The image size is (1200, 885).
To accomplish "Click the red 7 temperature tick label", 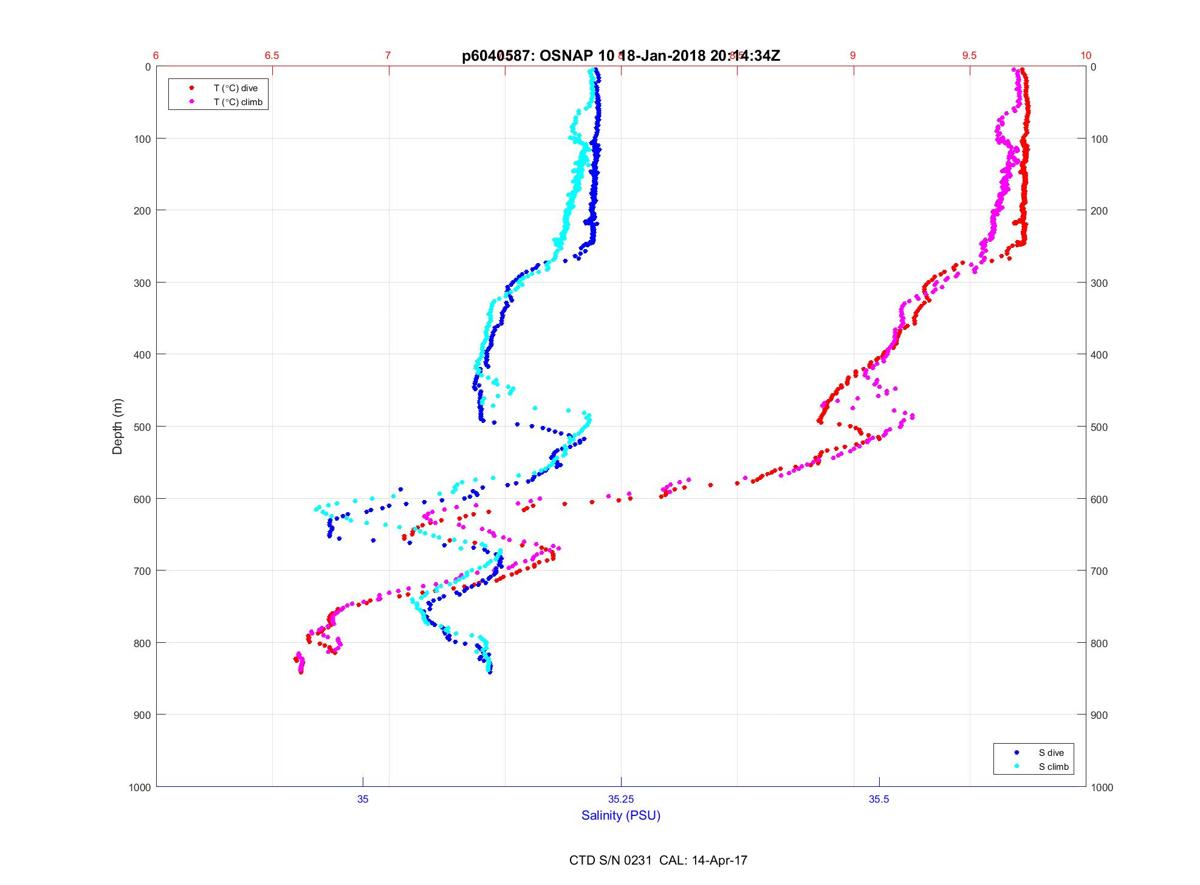I will pos(389,56).
